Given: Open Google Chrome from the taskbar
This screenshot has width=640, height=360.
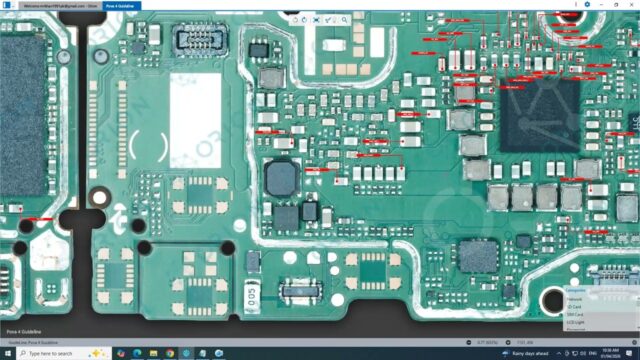Looking at the screenshot, I should 170,353.
